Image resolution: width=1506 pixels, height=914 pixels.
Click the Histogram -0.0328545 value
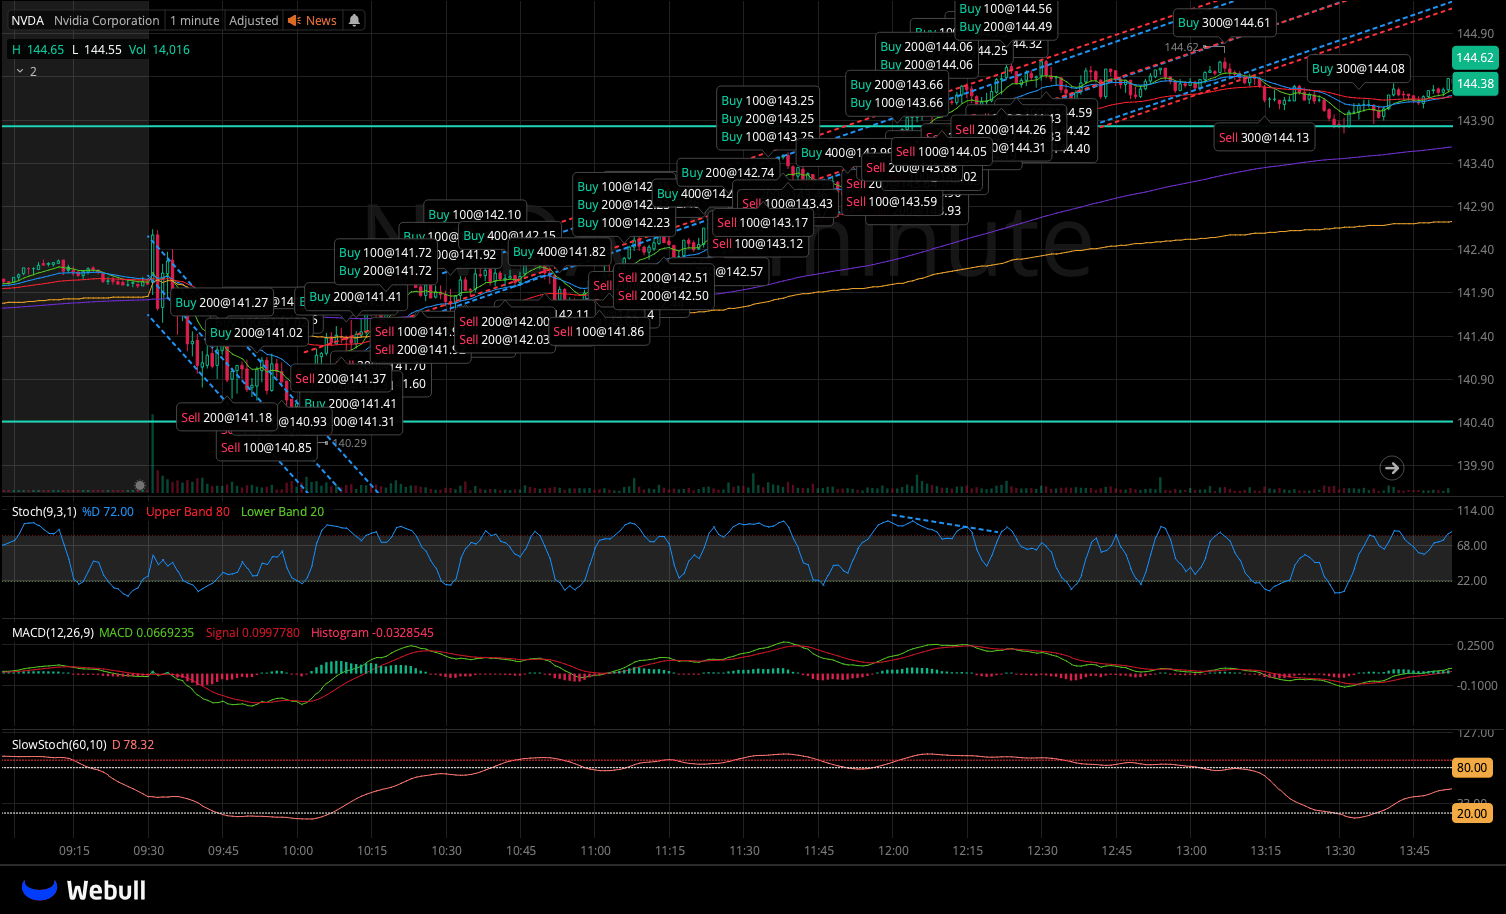pyautogui.click(x=372, y=633)
